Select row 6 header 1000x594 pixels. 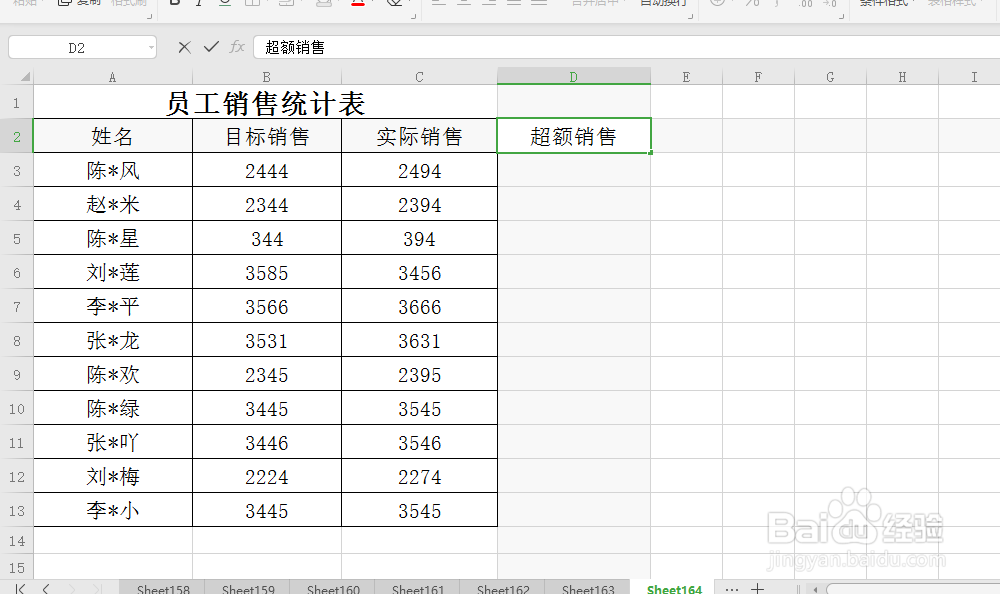click(x=17, y=272)
